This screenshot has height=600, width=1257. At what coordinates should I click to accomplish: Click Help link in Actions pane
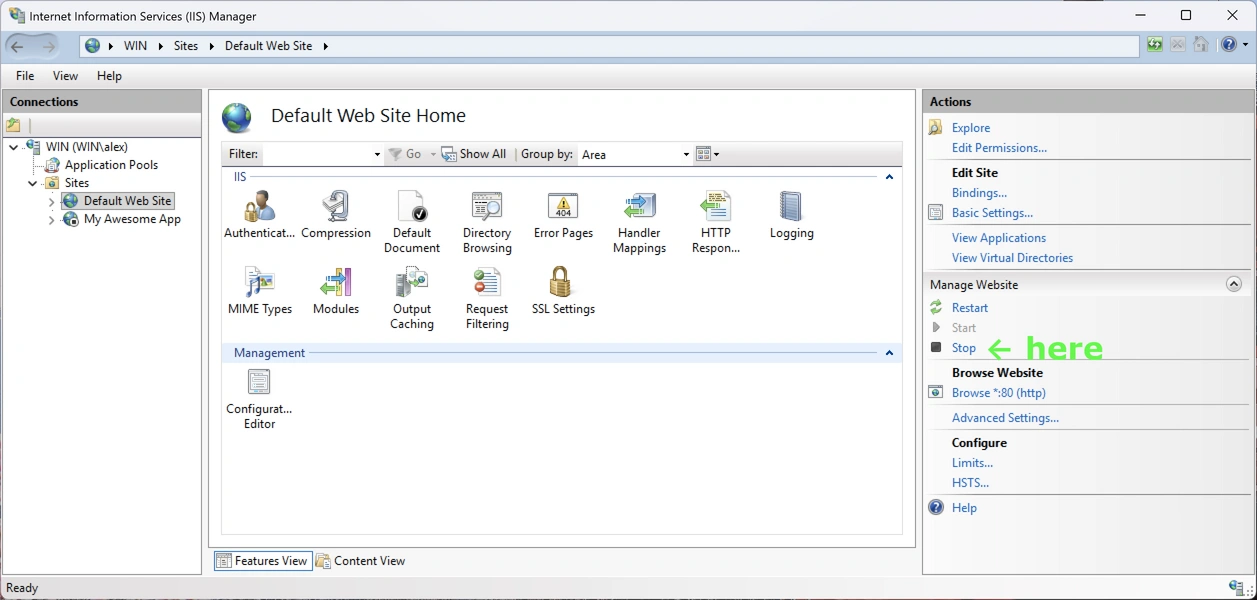click(x=964, y=508)
